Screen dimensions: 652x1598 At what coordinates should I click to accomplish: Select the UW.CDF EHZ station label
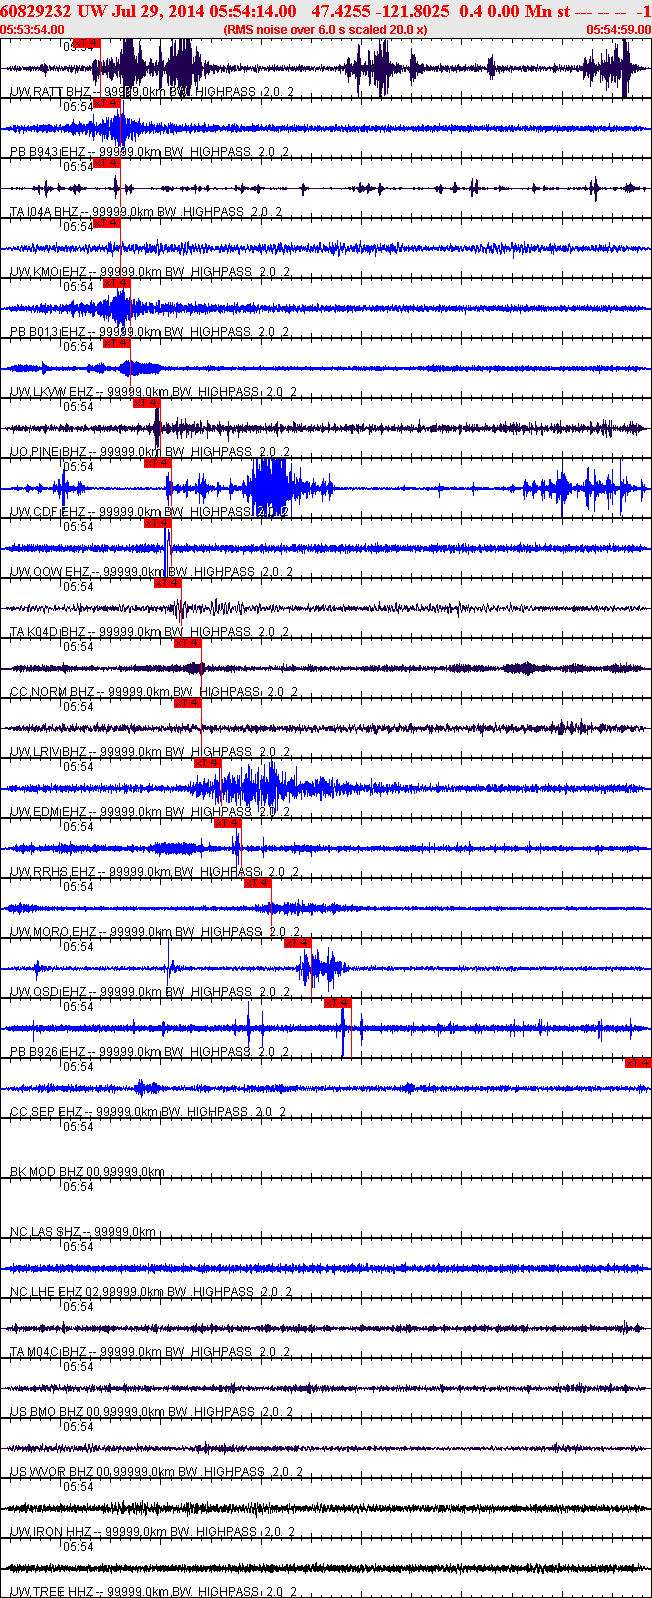coord(150,512)
